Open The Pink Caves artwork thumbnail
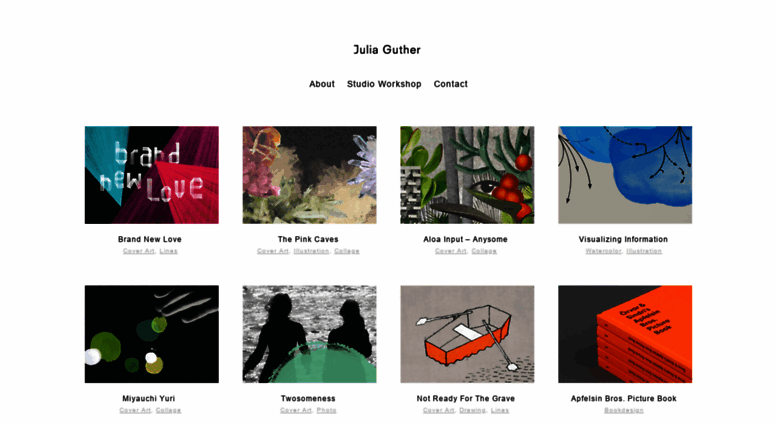777x423 pixels. pos(309,175)
